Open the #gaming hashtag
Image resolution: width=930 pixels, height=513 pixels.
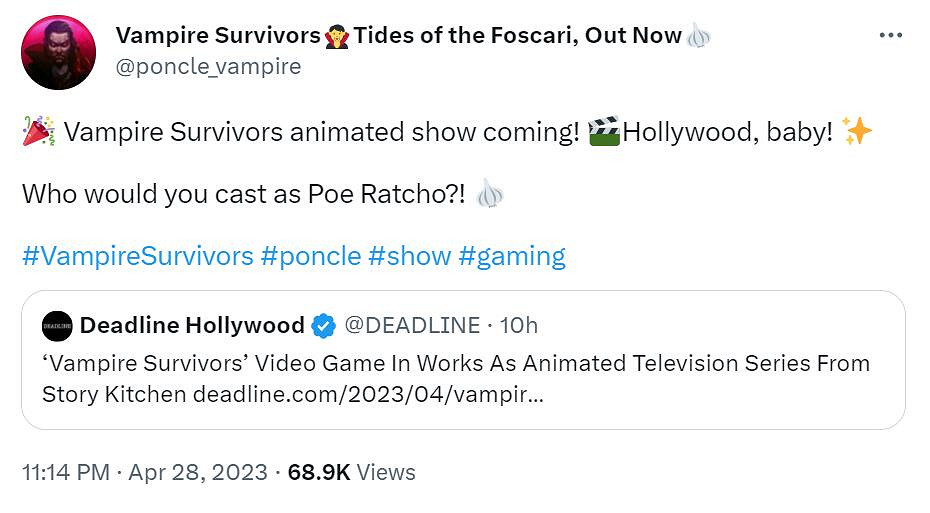(x=512, y=256)
